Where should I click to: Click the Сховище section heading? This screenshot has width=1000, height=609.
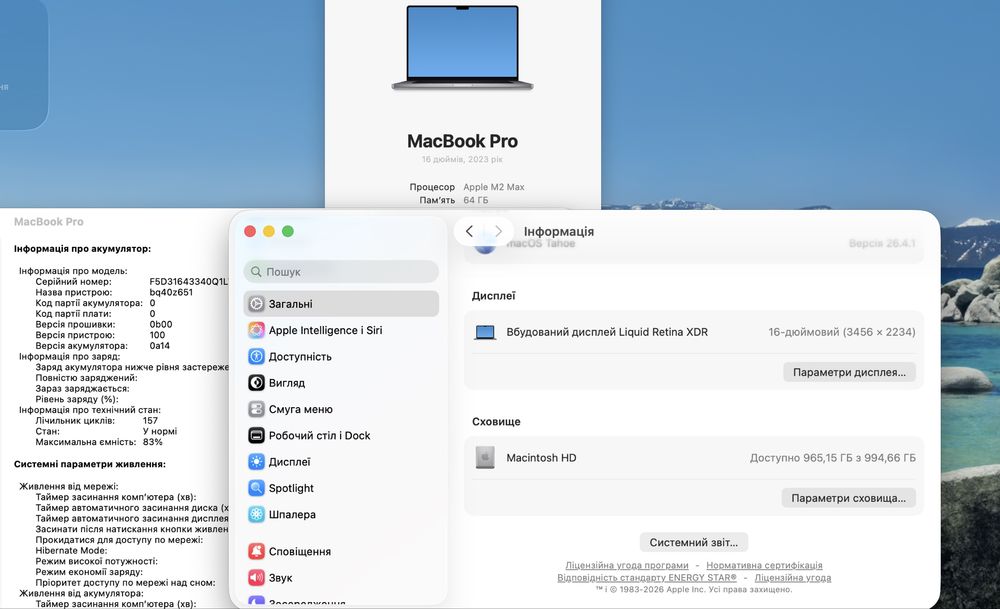coord(496,422)
